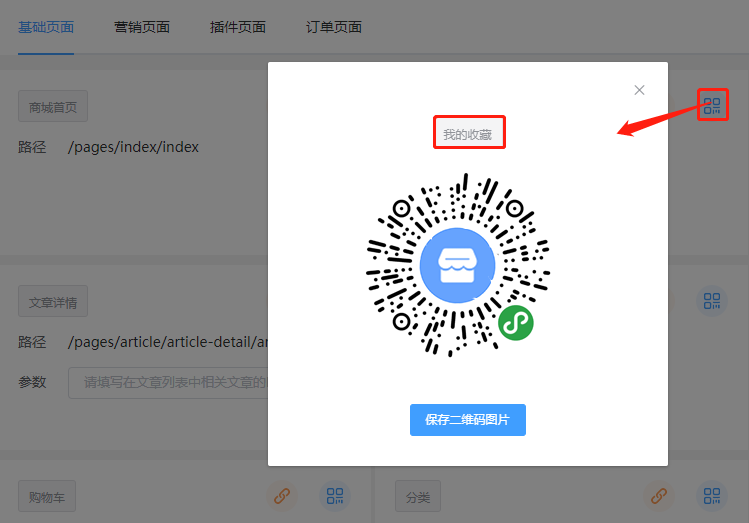Image resolution: width=749 pixels, height=523 pixels.
Task: Click the 商城首页 label tag
Action: [x=53, y=106]
